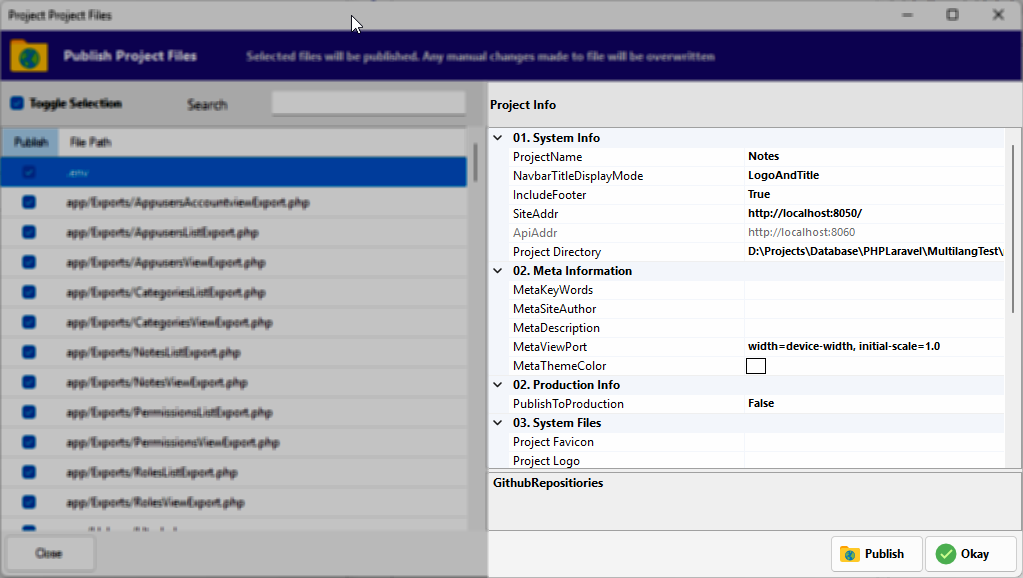The height and width of the screenshot is (578, 1023).
Task: Collapse the 02. Production Info section
Action: pyautogui.click(x=498, y=385)
